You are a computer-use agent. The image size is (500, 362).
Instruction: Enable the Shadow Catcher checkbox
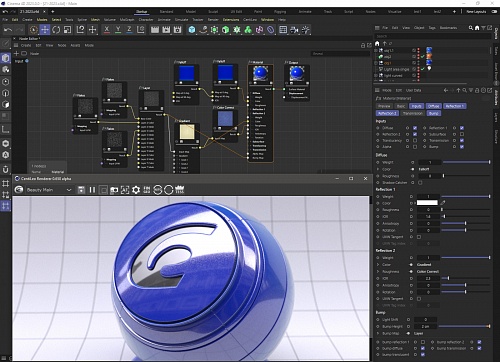click(420, 183)
